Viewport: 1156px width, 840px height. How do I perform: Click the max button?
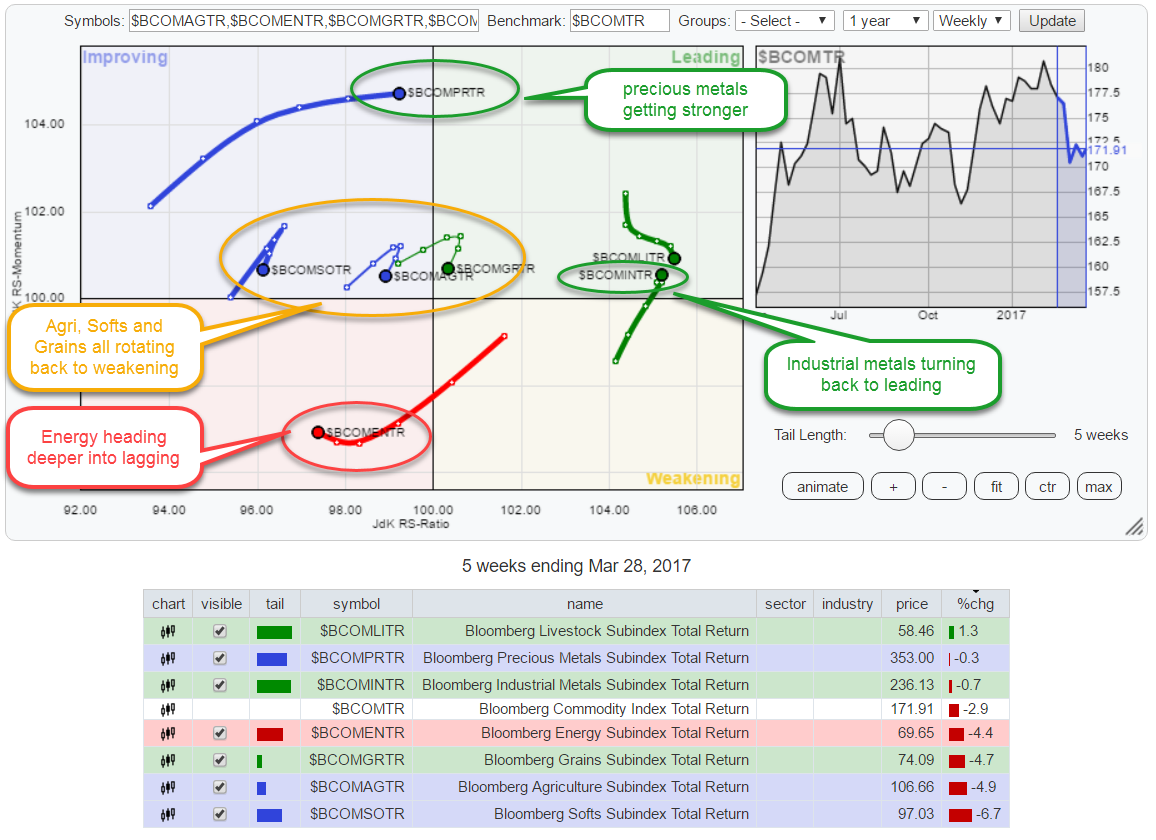(1098, 487)
